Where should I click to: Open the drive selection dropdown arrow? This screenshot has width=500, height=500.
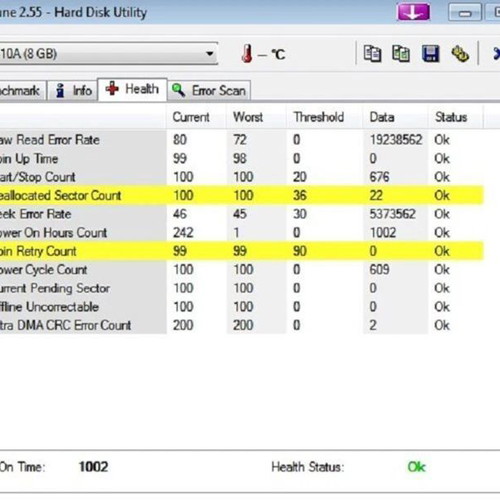tap(209, 53)
